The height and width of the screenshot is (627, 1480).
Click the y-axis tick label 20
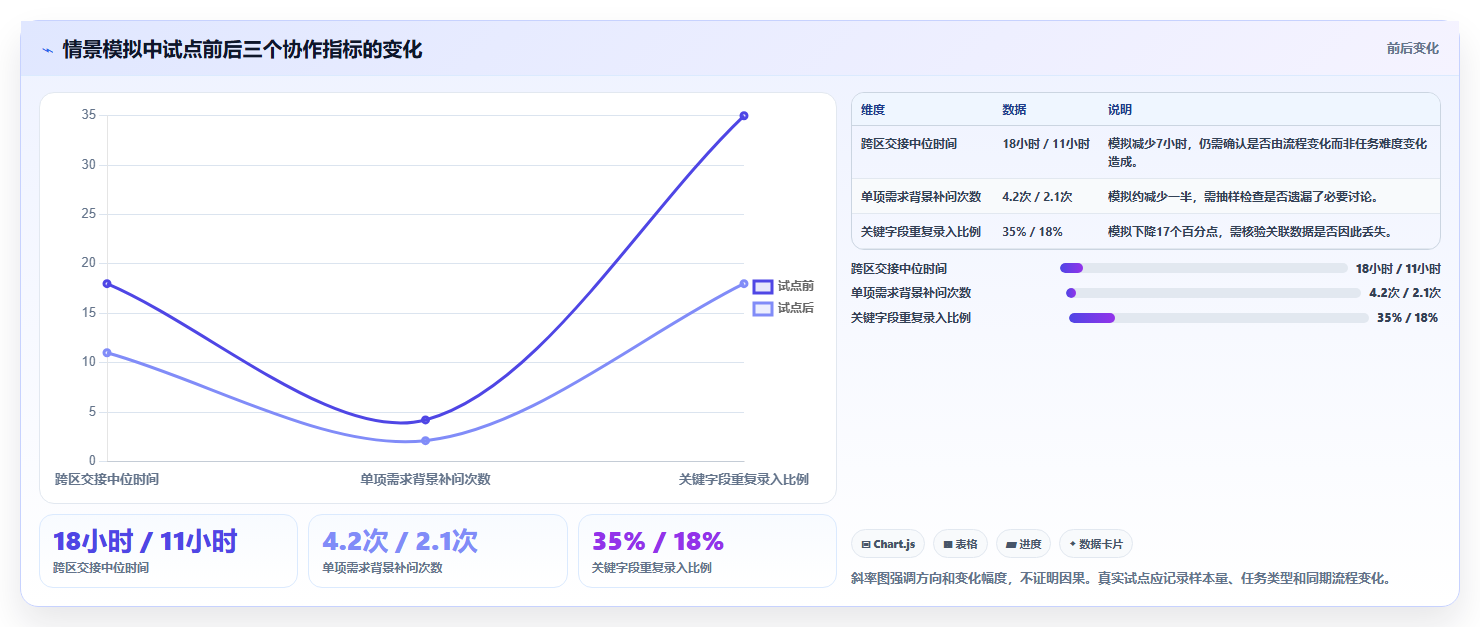[x=89, y=263]
